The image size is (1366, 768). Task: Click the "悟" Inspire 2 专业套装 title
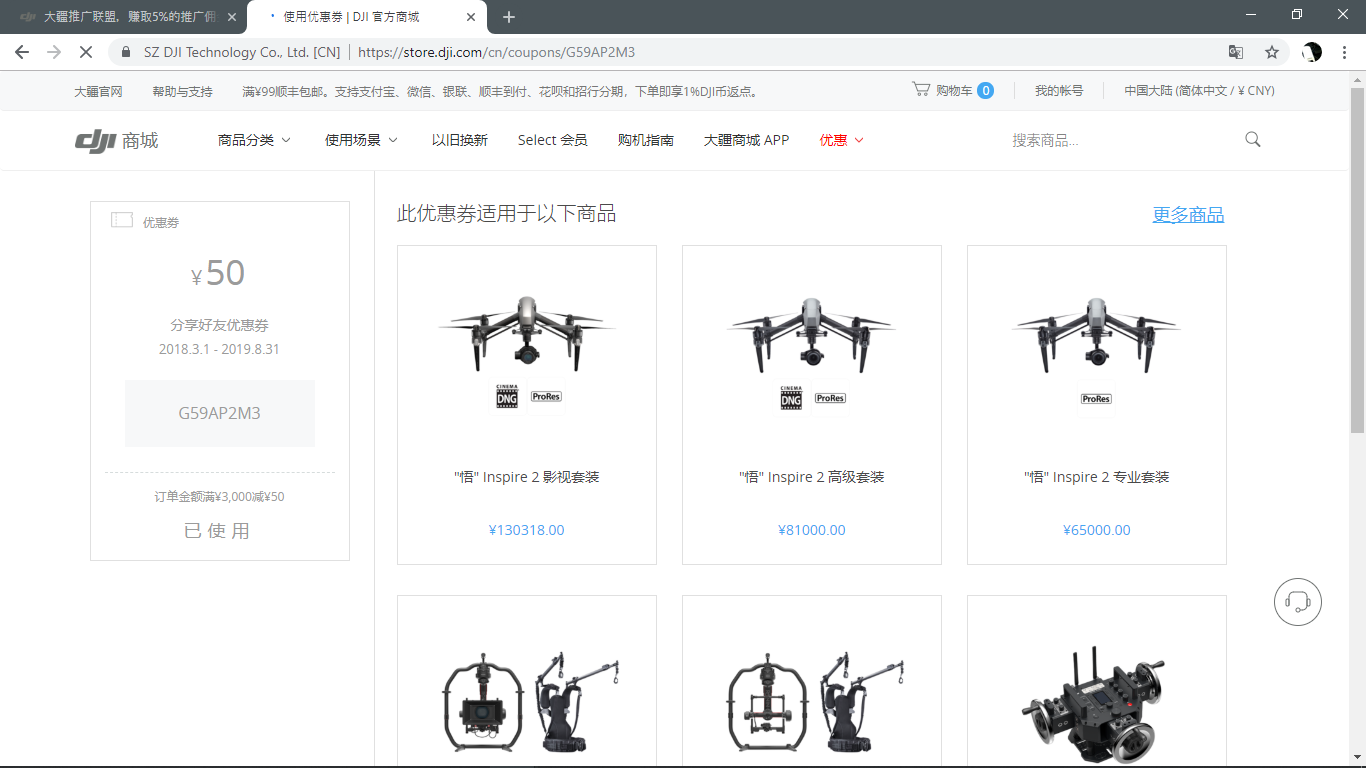(1097, 477)
